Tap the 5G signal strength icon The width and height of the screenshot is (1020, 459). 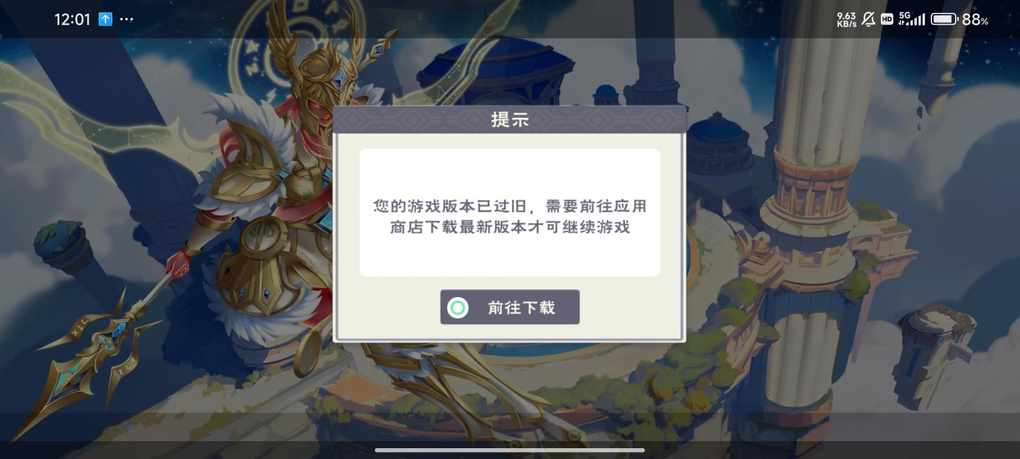pyautogui.click(x=911, y=20)
